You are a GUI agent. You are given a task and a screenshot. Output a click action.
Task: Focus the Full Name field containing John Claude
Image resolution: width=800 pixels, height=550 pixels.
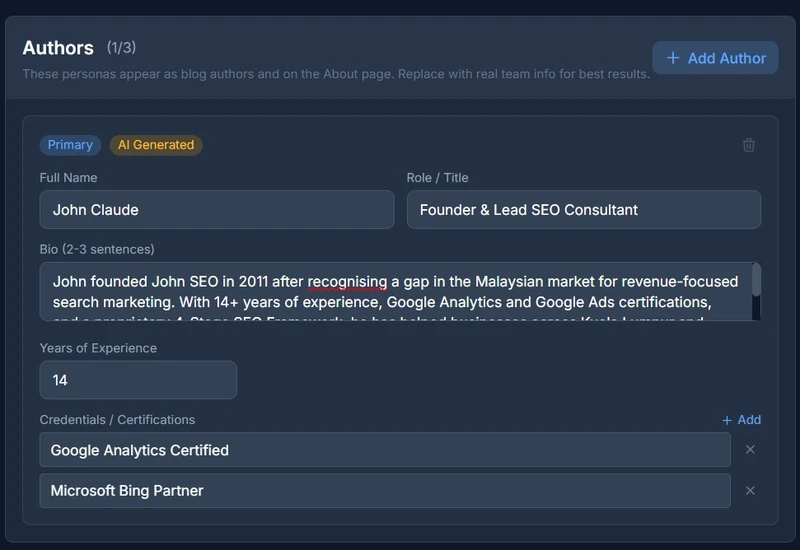click(217, 210)
